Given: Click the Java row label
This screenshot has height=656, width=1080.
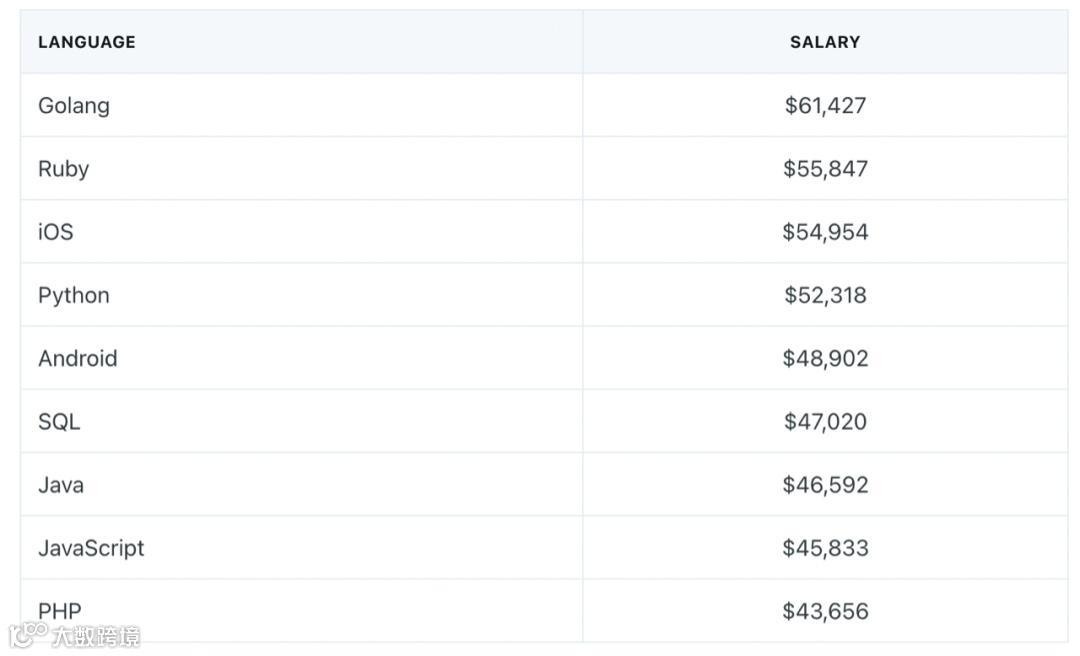Looking at the screenshot, I should [x=61, y=485].
